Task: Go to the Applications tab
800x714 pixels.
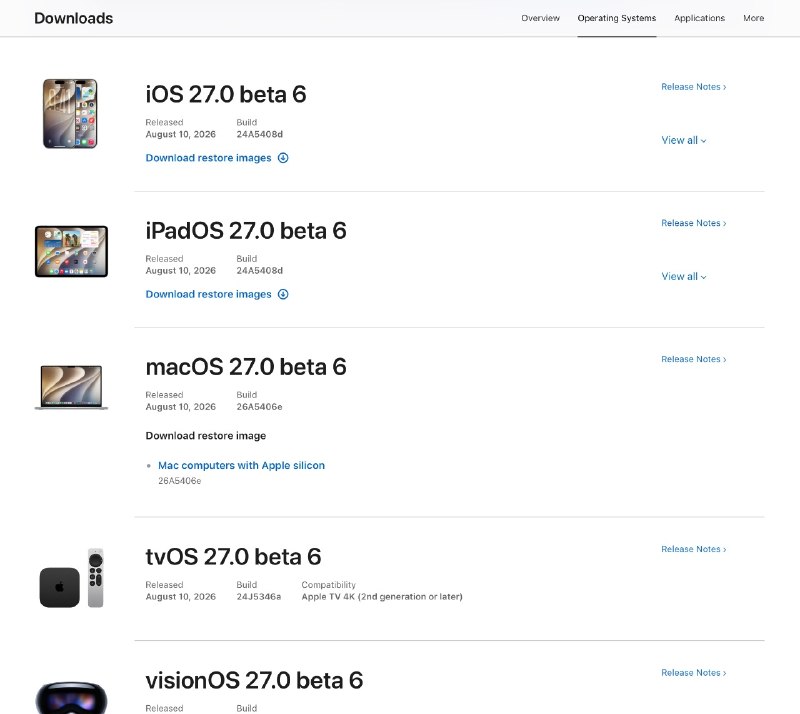Action: pyautogui.click(x=699, y=18)
